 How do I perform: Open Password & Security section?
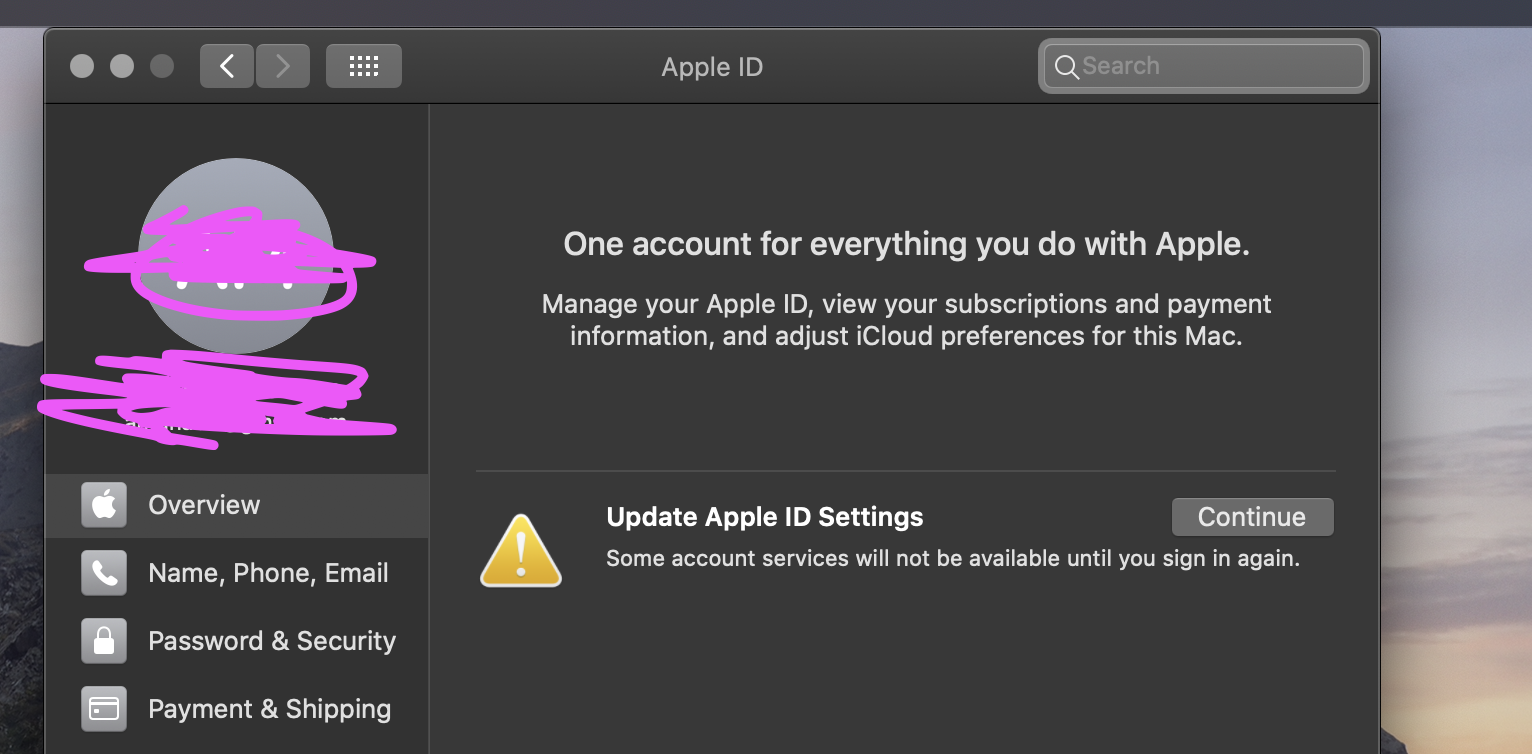click(237, 641)
